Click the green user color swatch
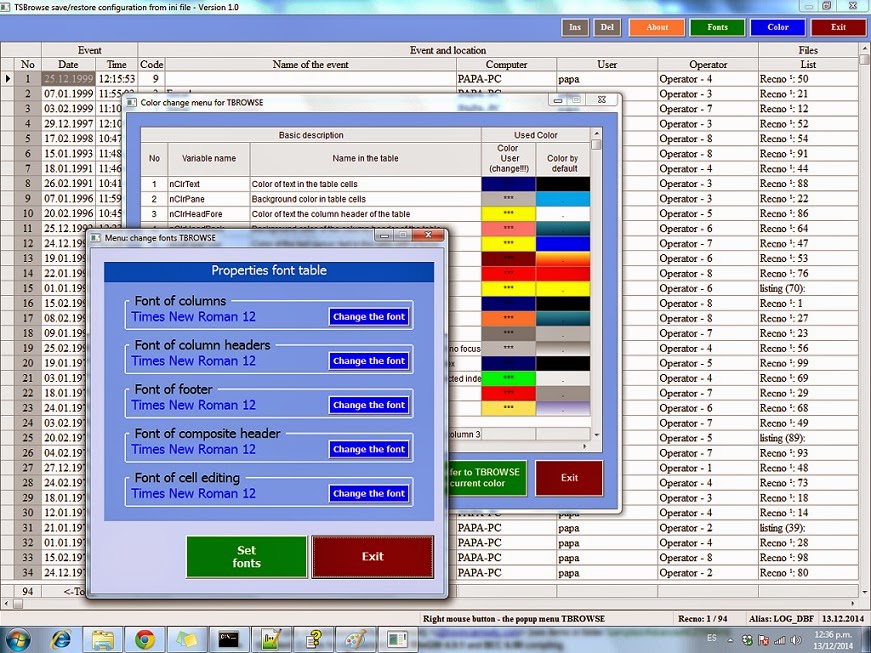The height and width of the screenshot is (653, 871). [508, 378]
